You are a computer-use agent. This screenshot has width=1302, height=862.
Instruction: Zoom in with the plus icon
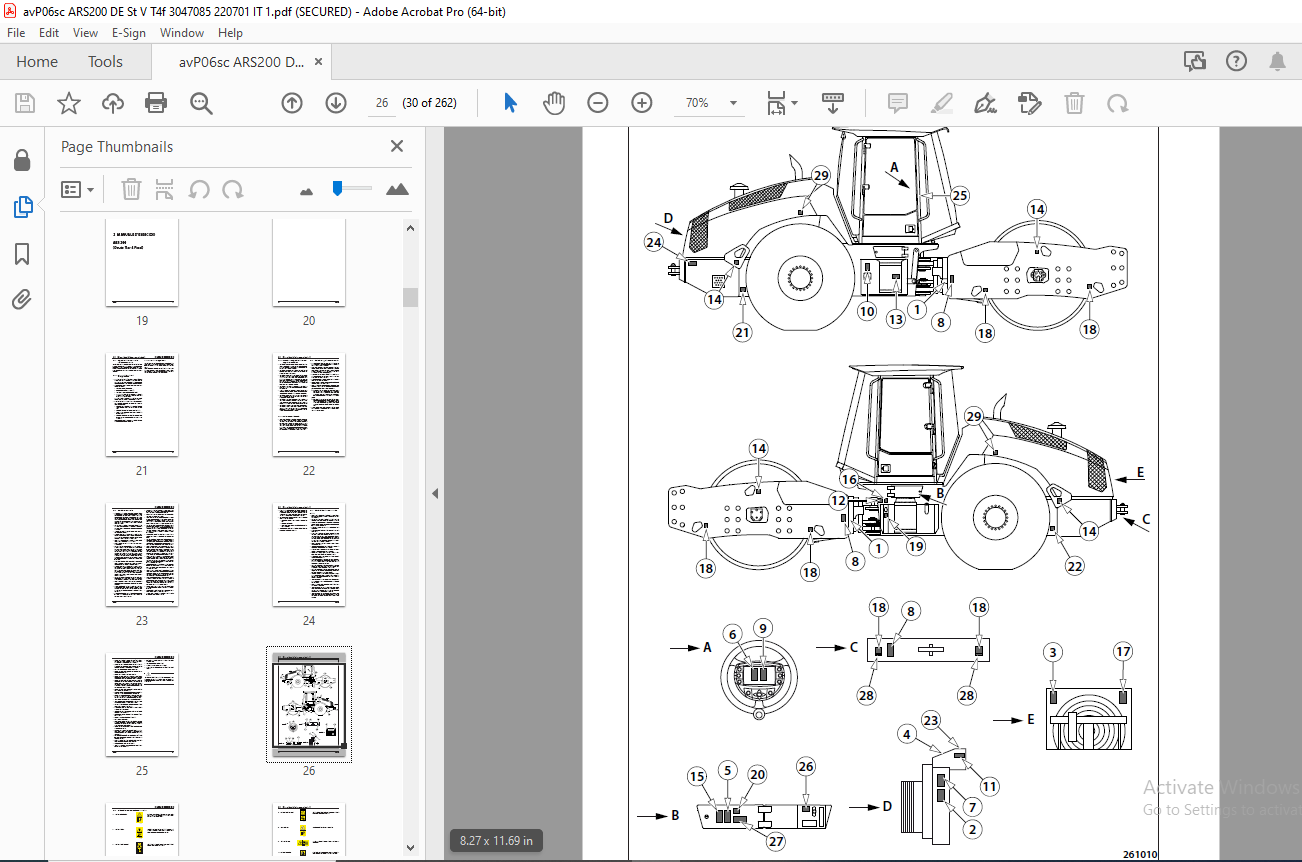click(x=642, y=103)
